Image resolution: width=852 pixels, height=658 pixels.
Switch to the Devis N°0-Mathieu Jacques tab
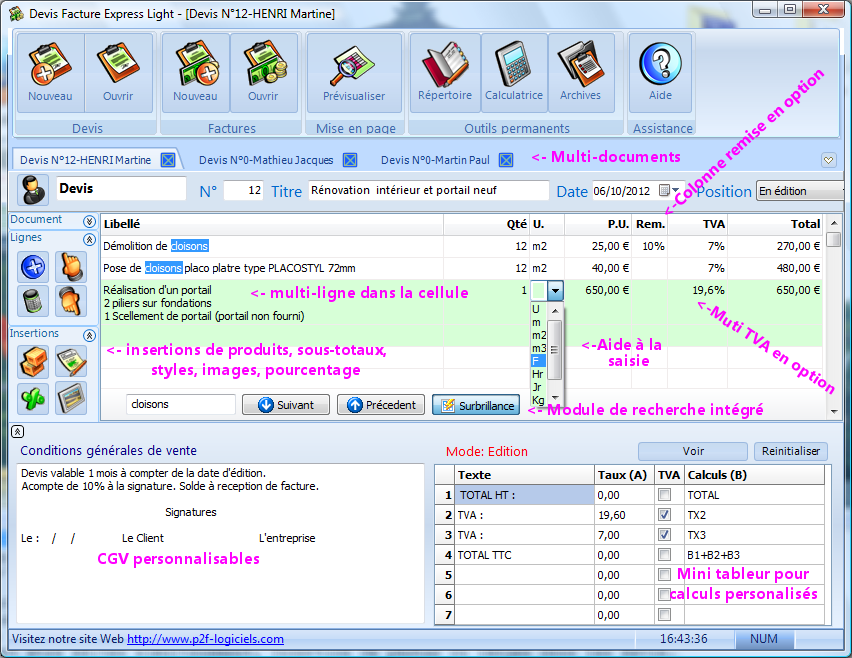click(x=266, y=160)
